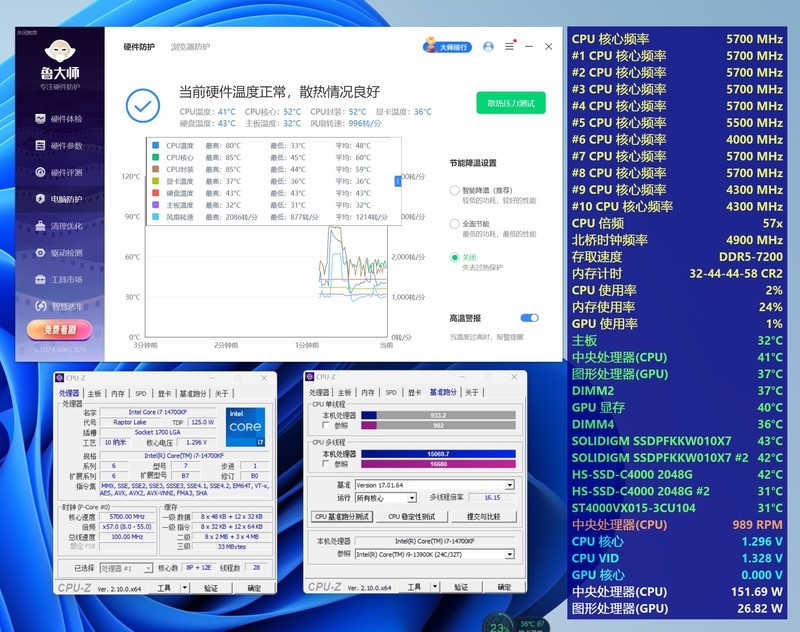Open SPD tab in left CPU-Z window
Screen dimensions: 800x632
click(141, 393)
